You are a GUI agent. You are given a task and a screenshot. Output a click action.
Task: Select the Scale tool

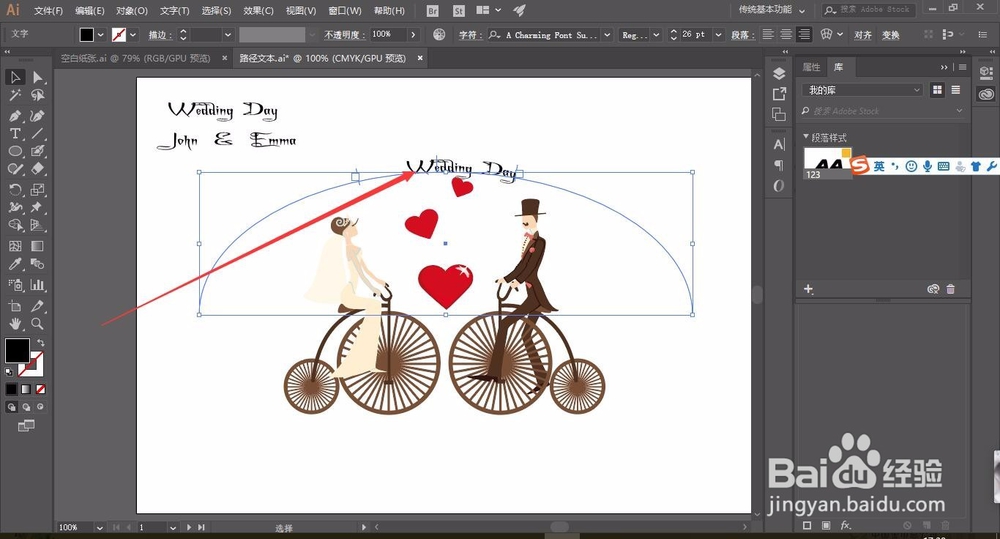[x=38, y=189]
